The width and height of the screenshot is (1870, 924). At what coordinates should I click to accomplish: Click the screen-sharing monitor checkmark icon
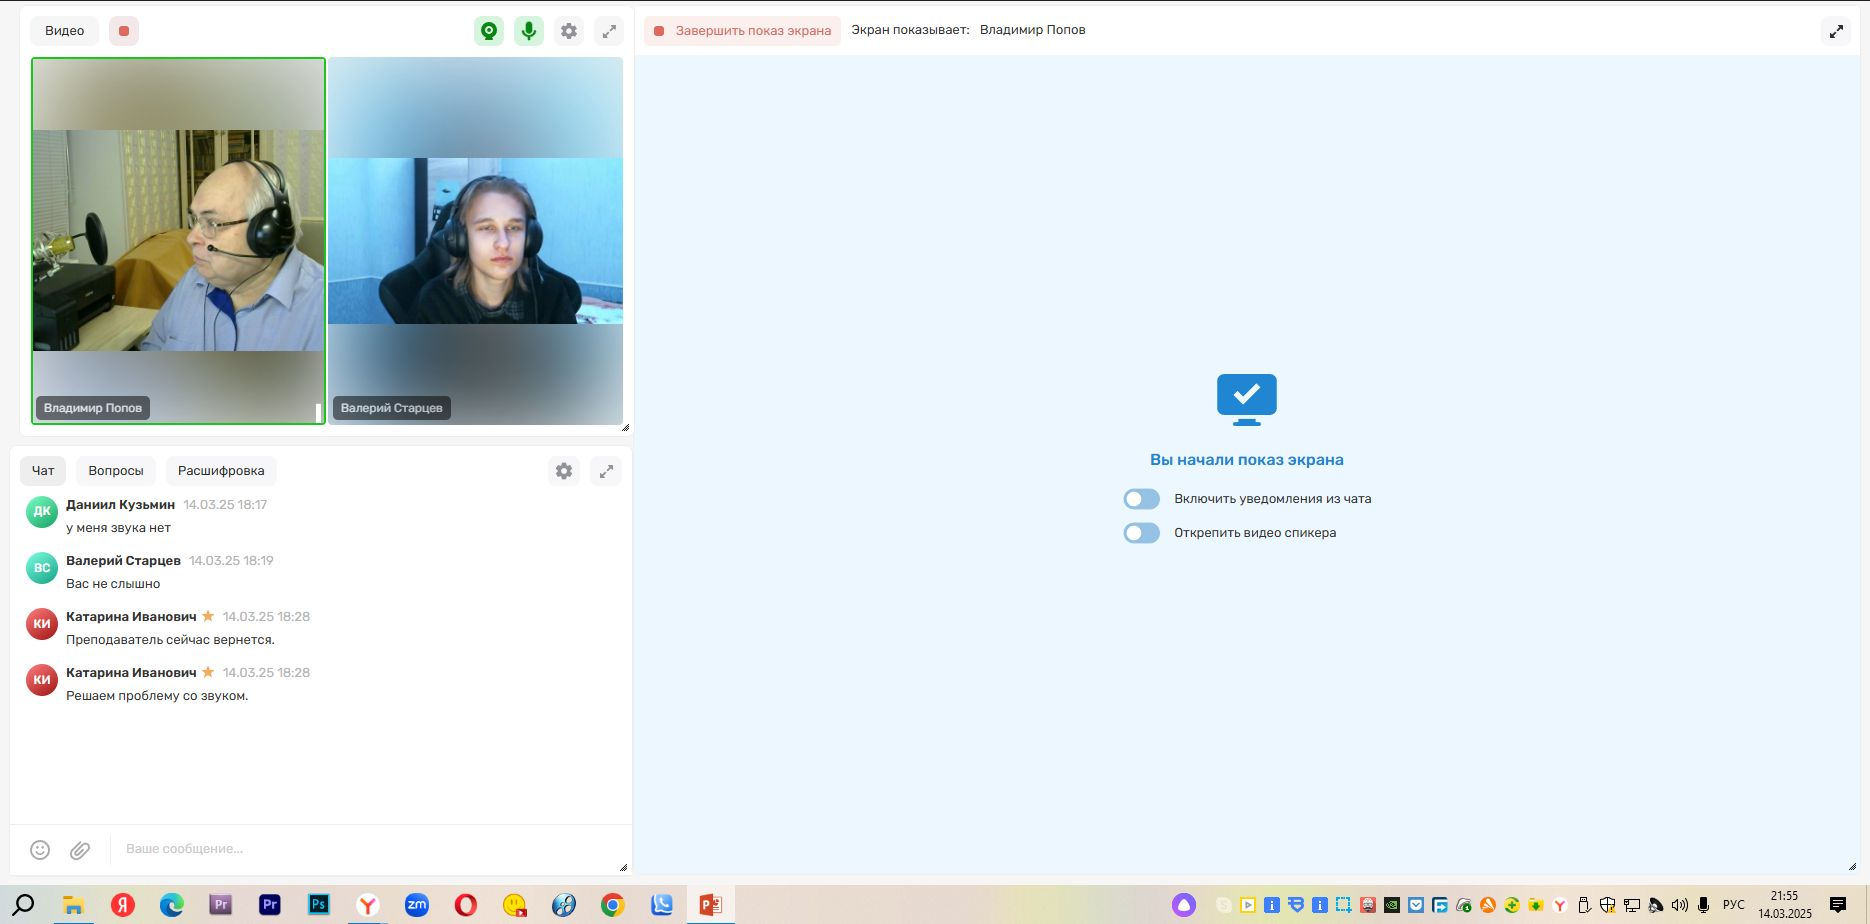(x=1246, y=400)
